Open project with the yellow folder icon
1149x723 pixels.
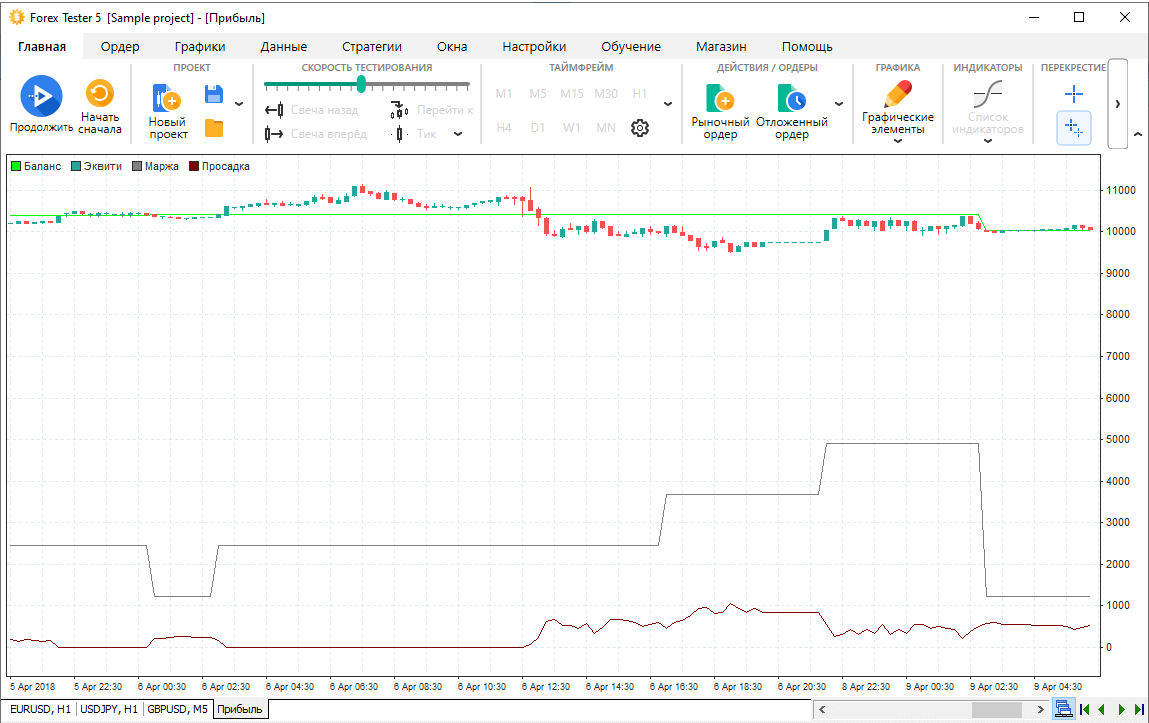213,128
